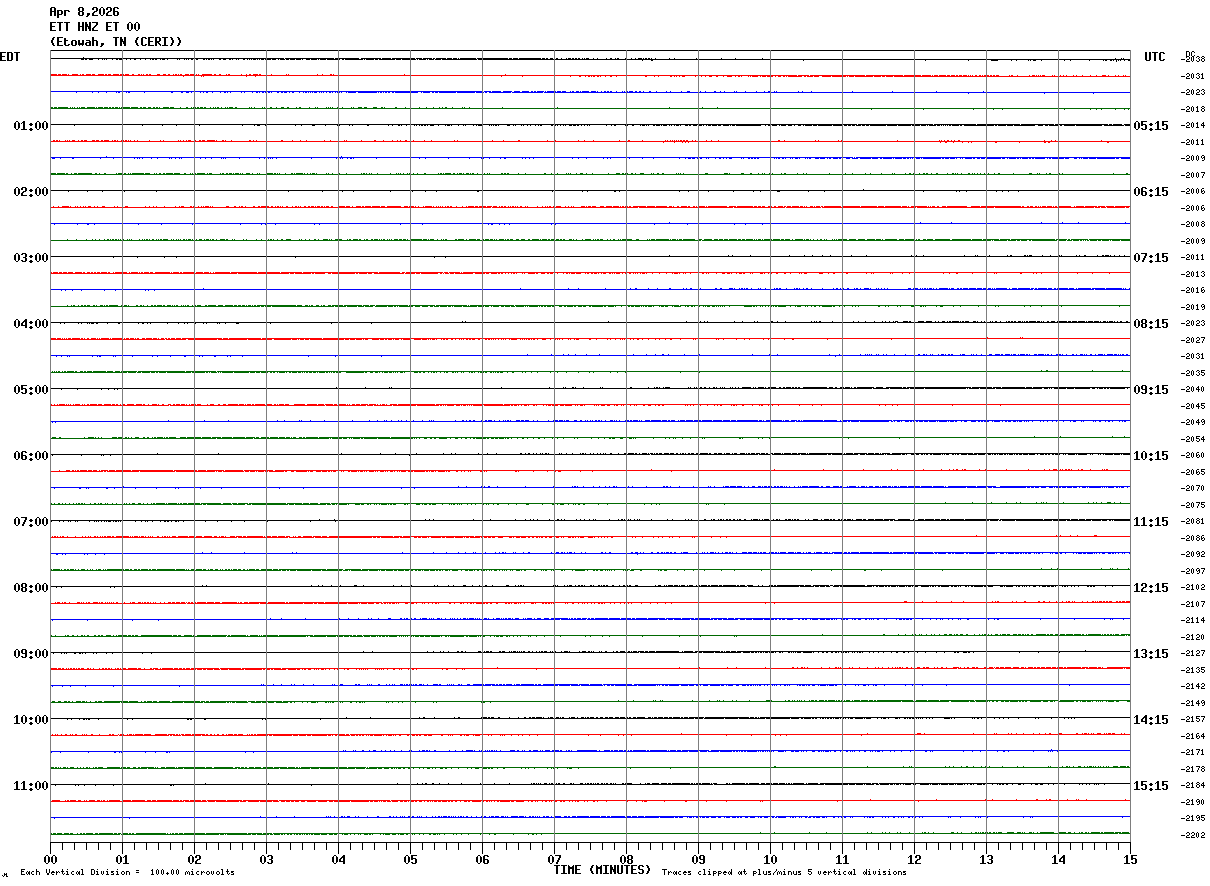
Task: Click the 11:00 EDT time label
Action: pyautogui.click(x=31, y=786)
